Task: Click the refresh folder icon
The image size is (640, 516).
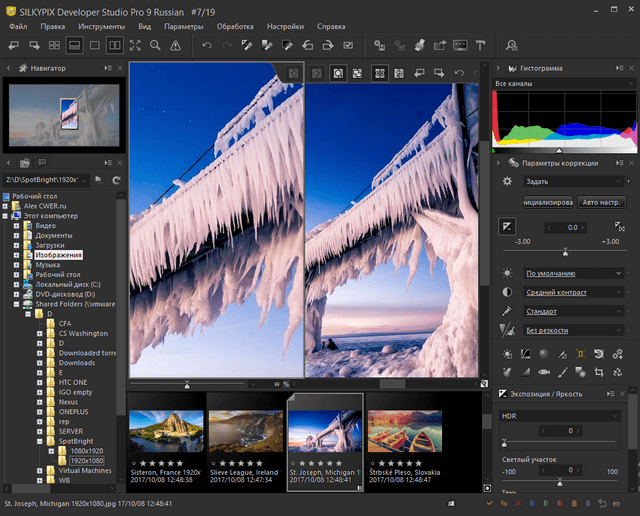Action: pyautogui.click(x=116, y=179)
